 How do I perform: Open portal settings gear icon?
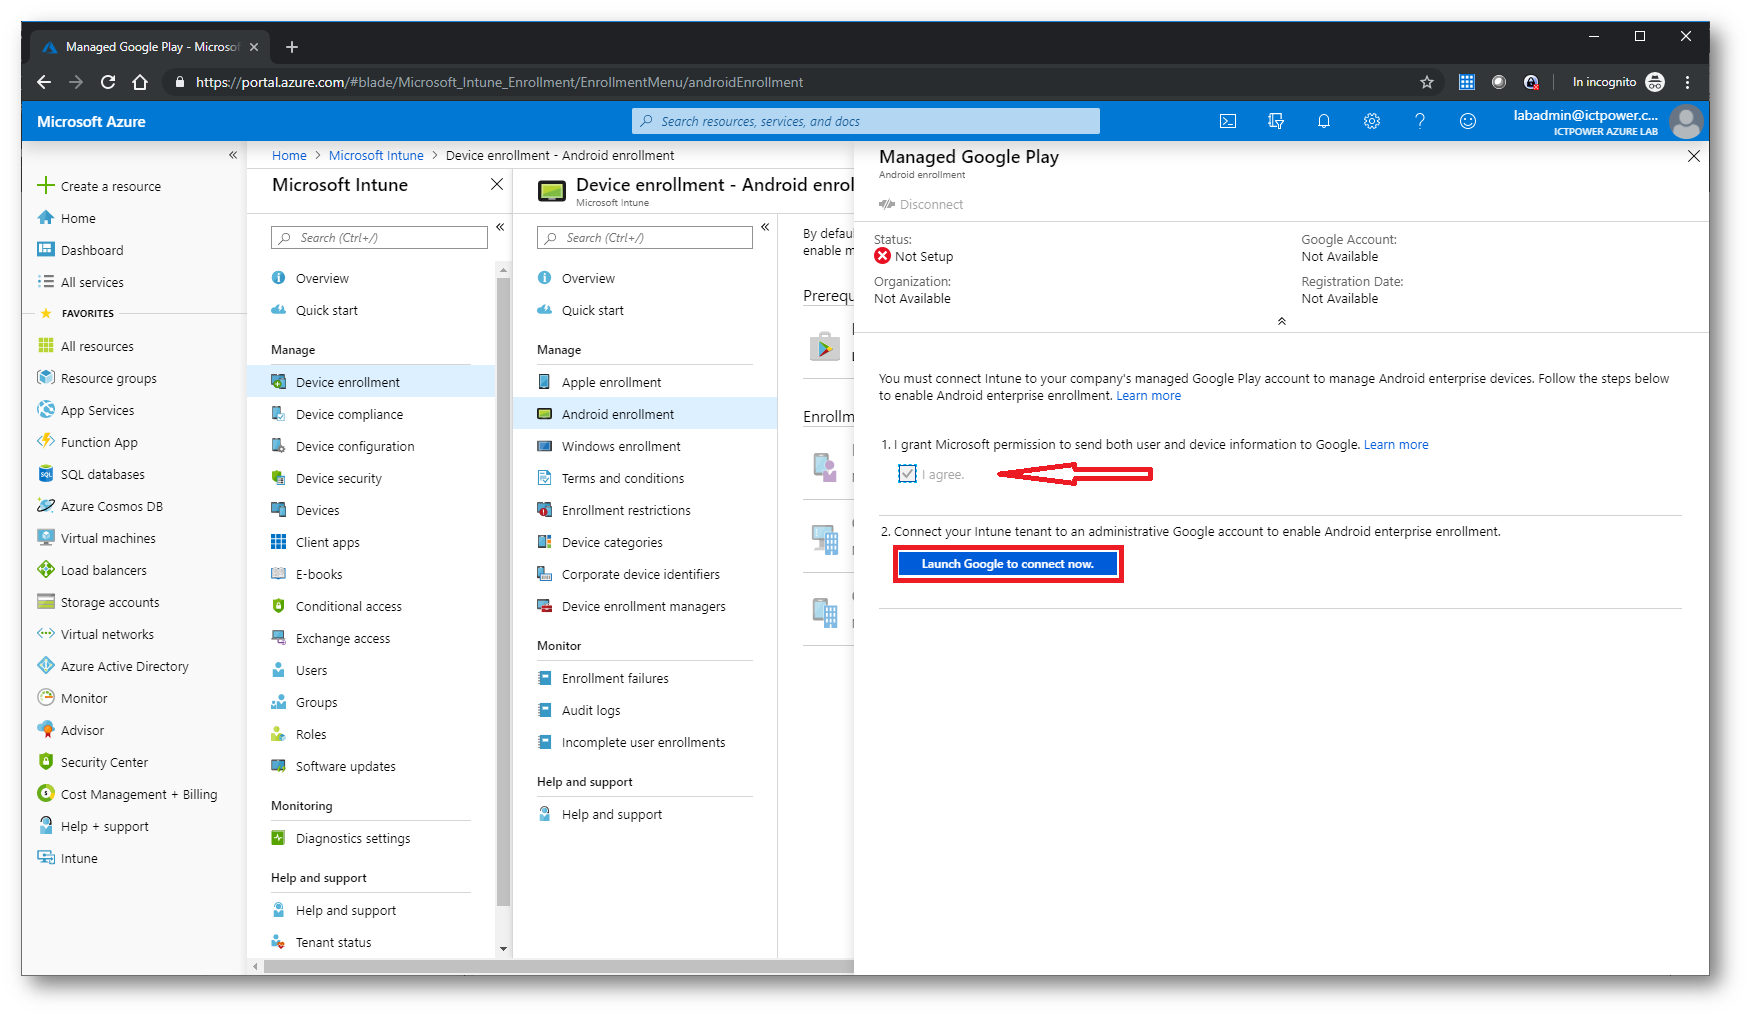click(1371, 121)
